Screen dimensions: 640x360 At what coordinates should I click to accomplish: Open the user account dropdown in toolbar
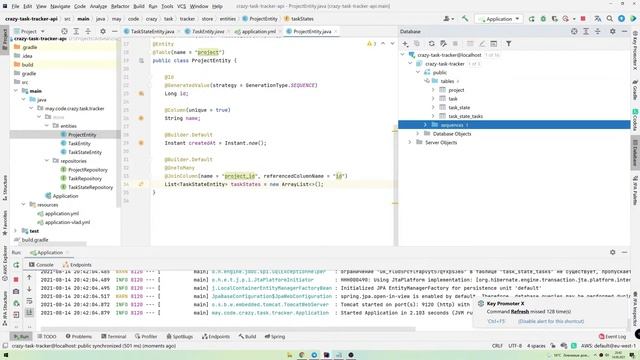coord(449,19)
